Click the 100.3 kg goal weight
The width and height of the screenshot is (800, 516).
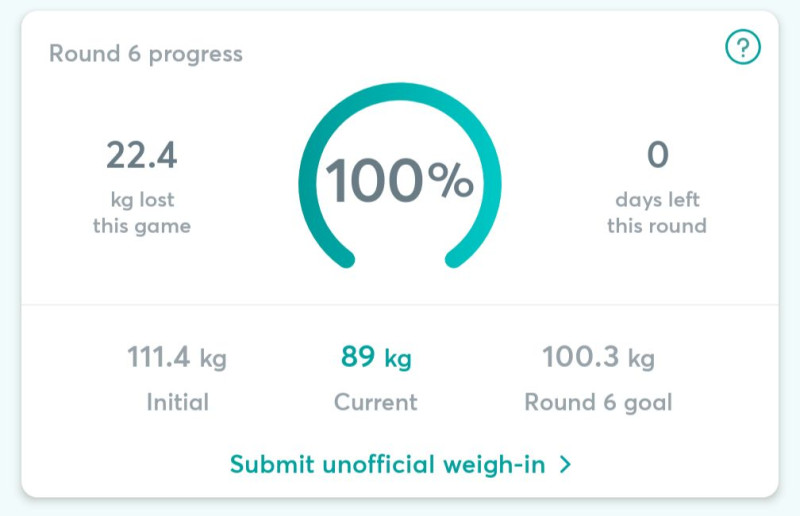coord(598,357)
